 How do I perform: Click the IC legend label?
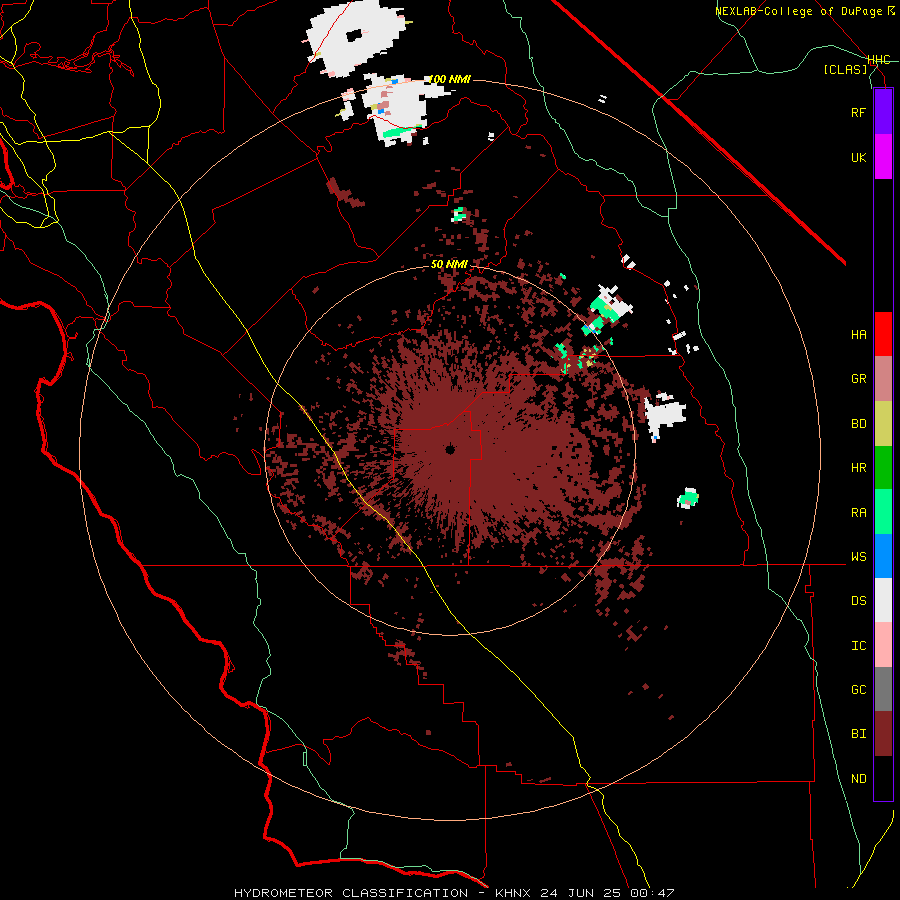[859, 646]
